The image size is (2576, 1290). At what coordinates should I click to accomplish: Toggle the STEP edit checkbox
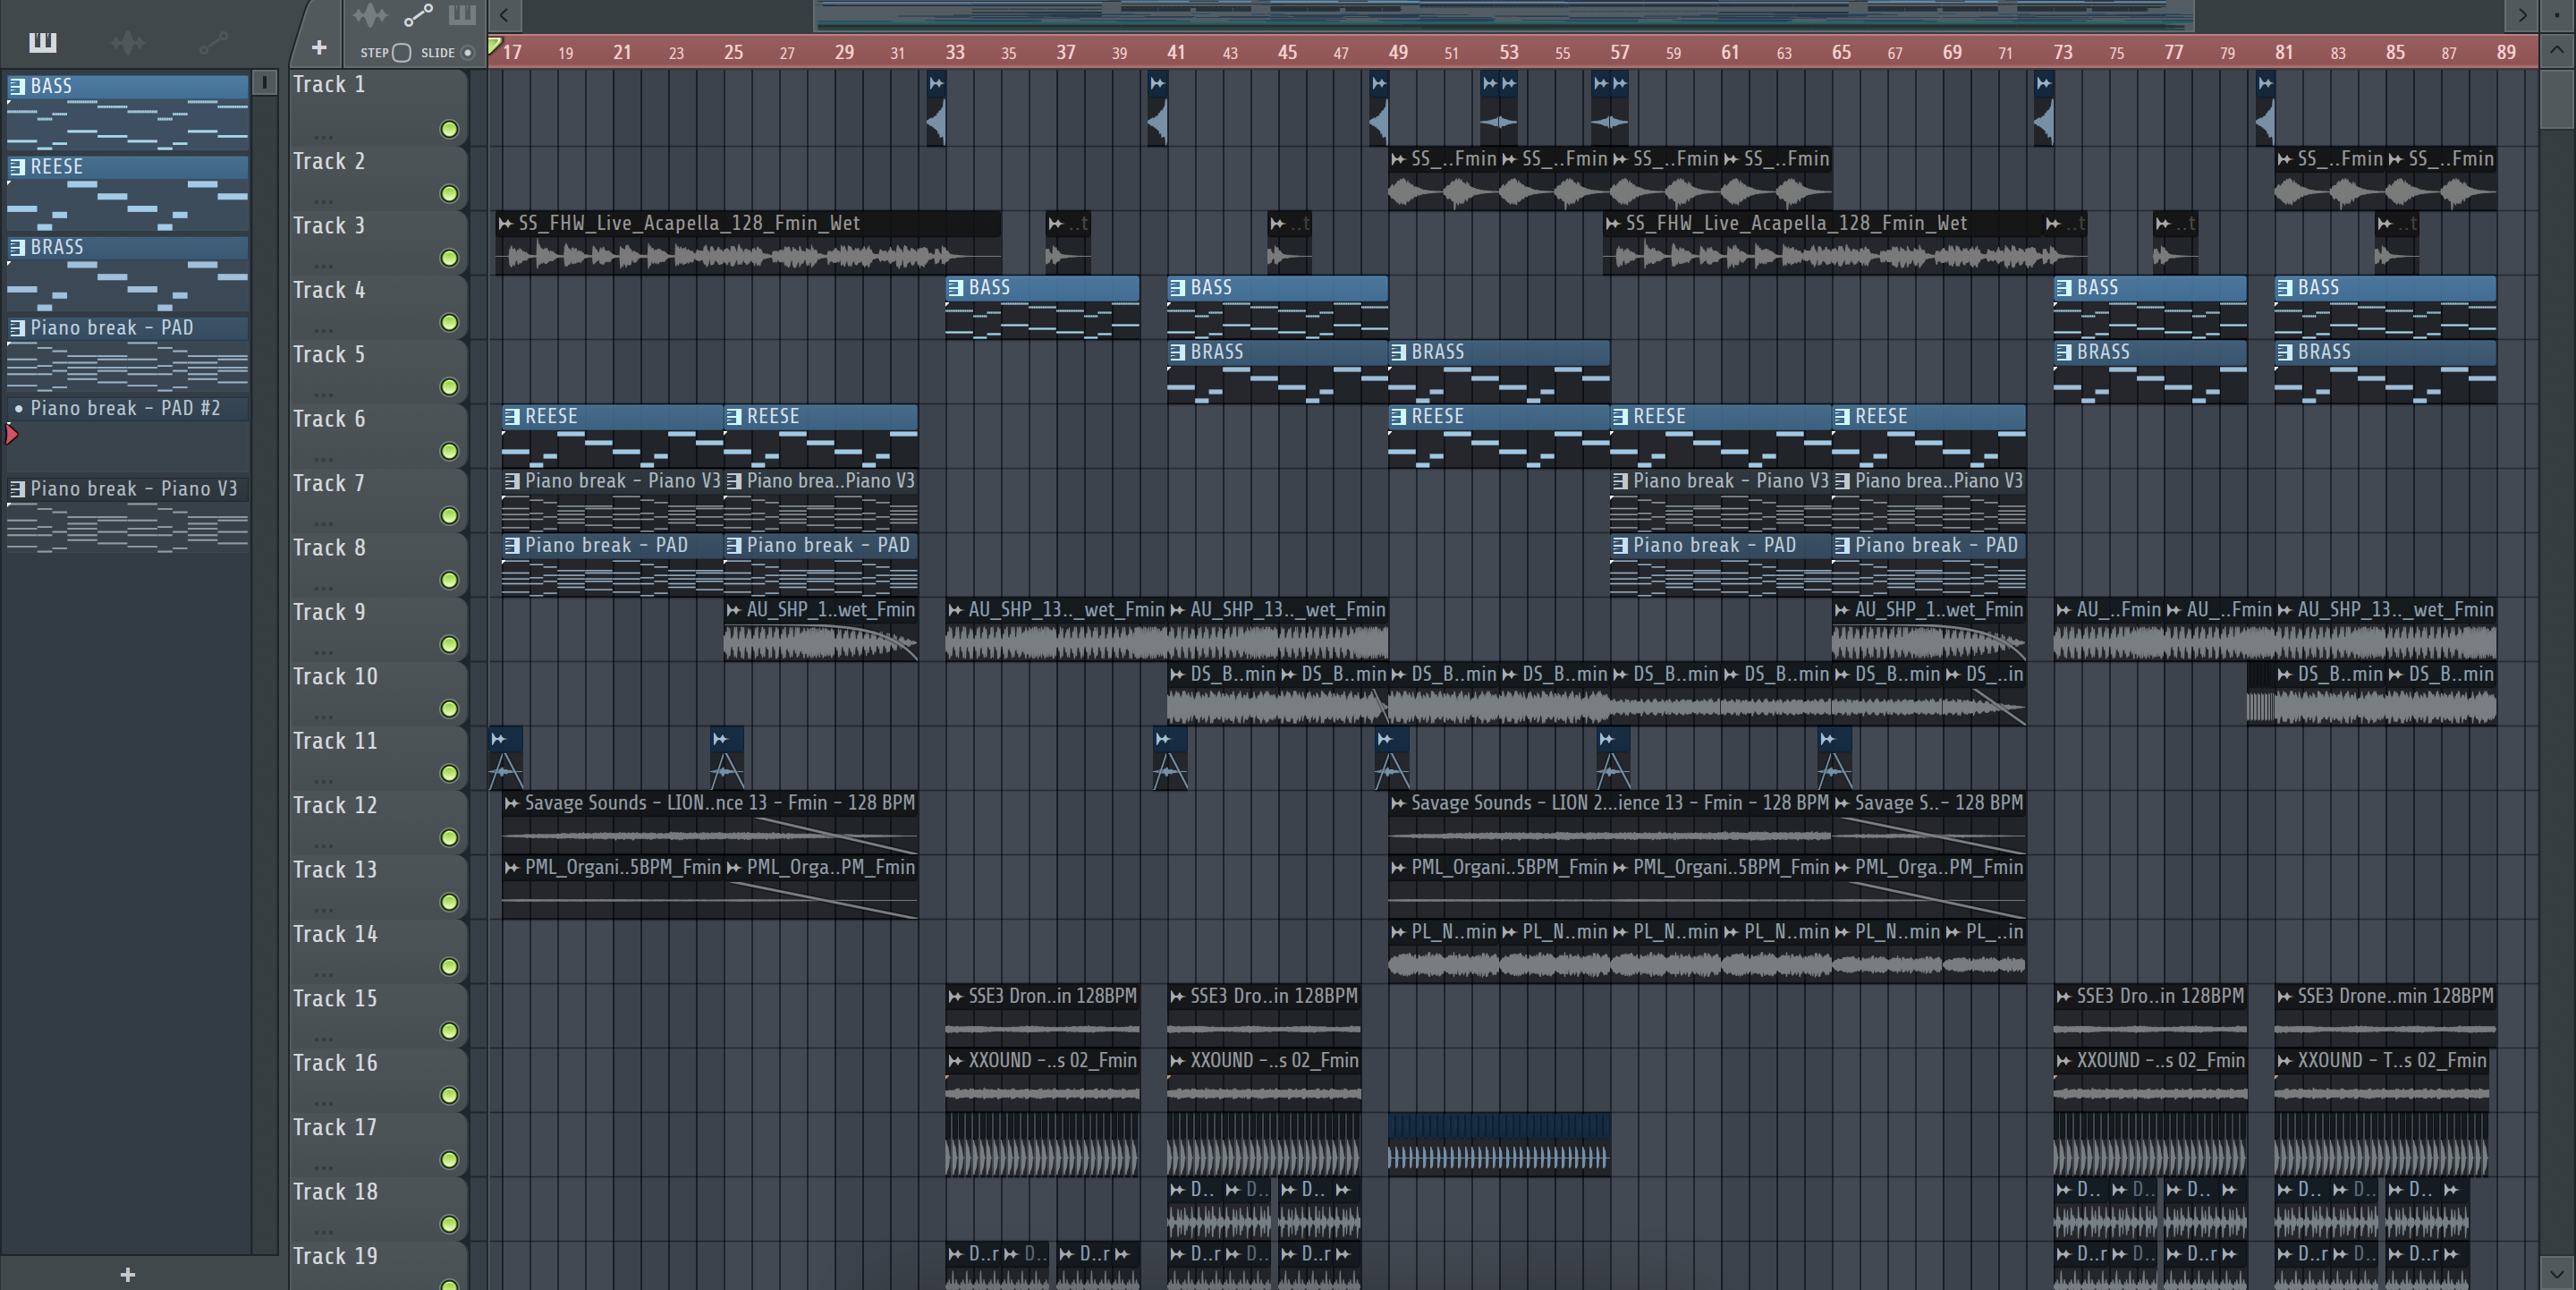pyautogui.click(x=401, y=53)
